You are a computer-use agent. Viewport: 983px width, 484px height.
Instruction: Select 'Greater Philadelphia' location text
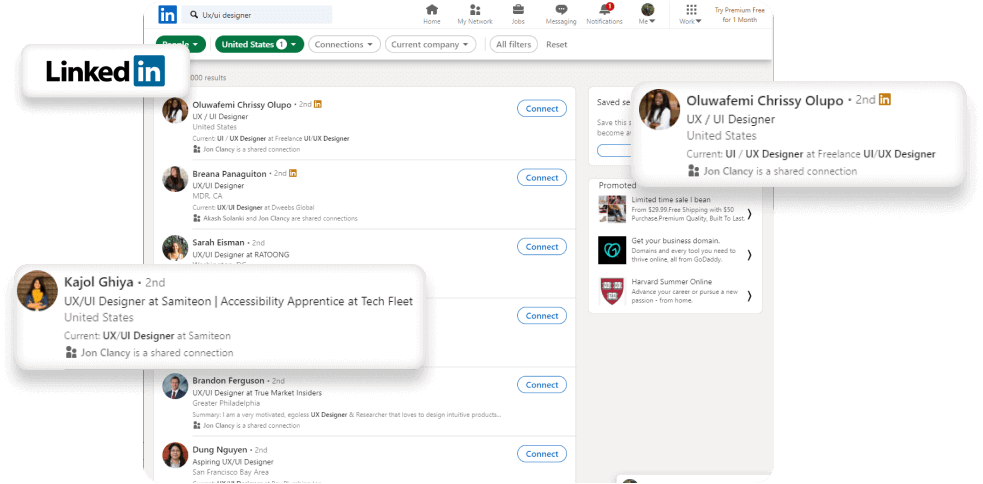pyautogui.click(x=226, y=403)
